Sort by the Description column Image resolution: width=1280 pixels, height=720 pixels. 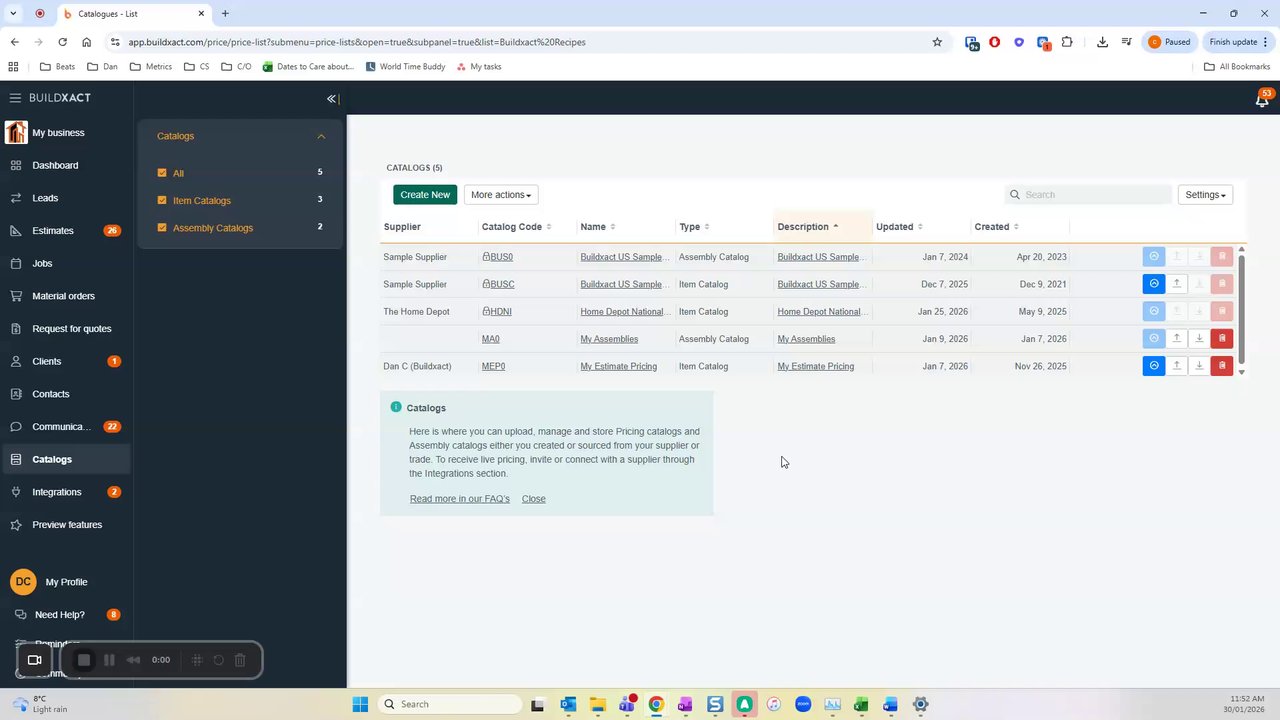(x=808, y=227)
